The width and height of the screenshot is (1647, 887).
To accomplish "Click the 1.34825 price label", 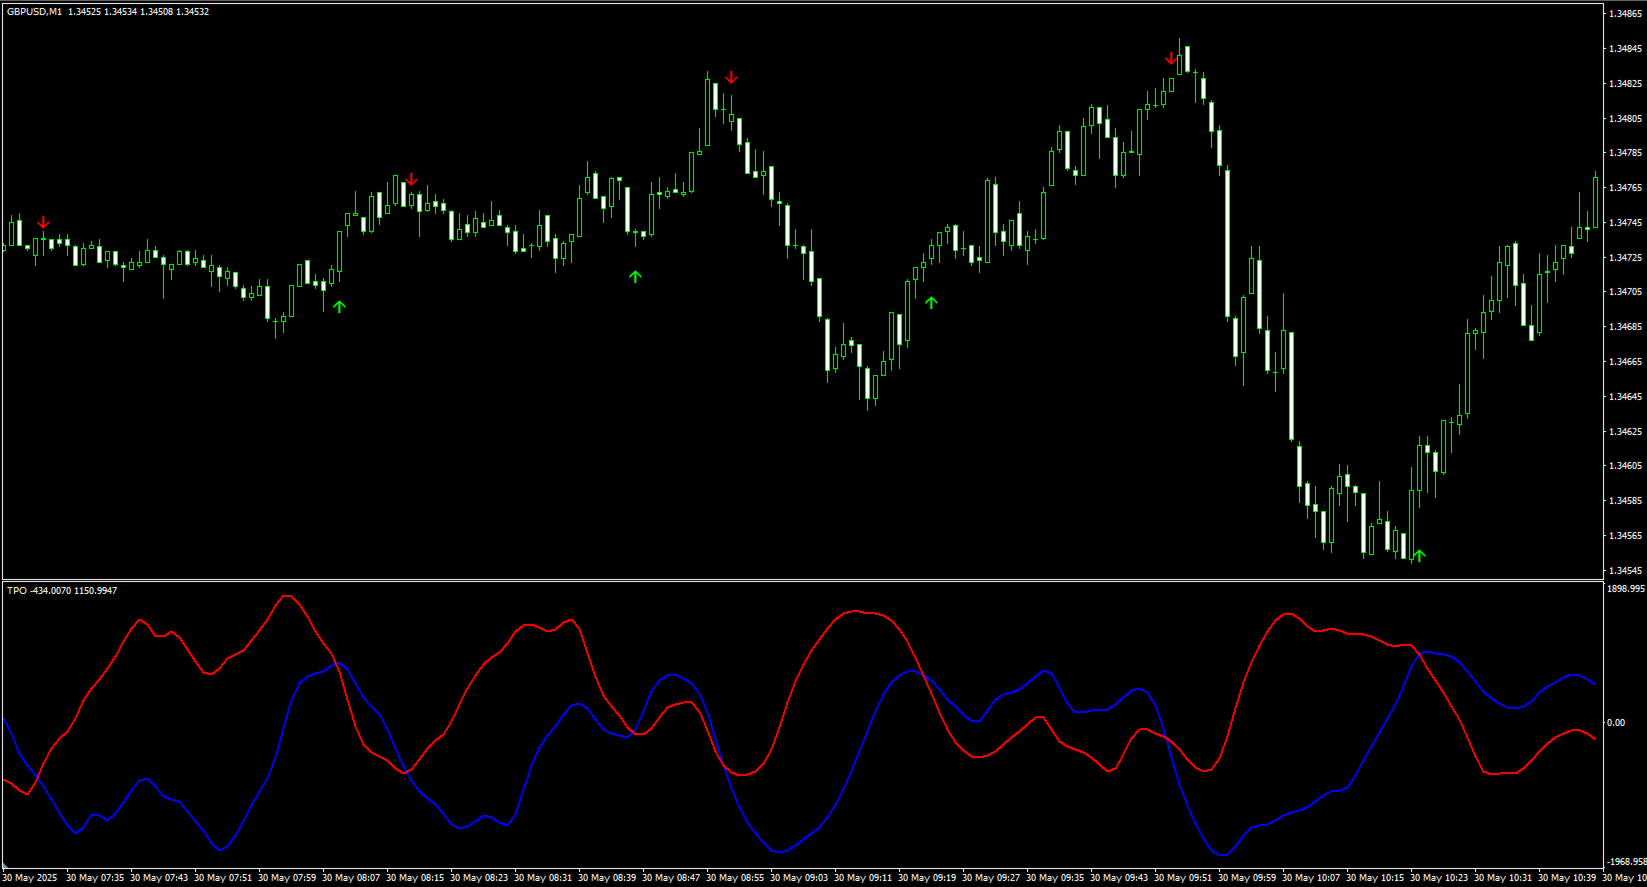I will (1625, 84).
